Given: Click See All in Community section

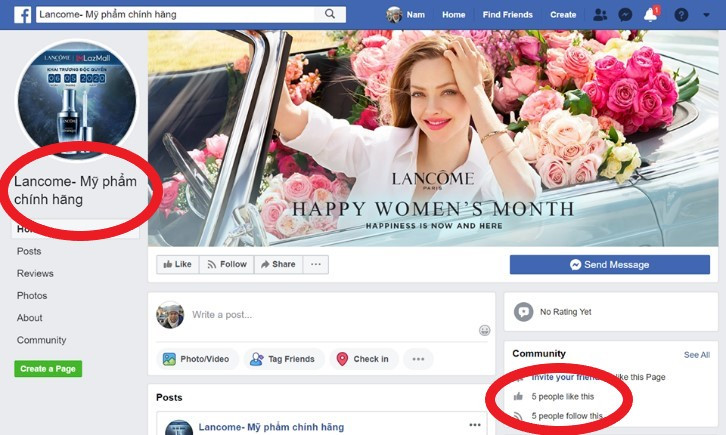Looking at the screenshot, I should click(x=696, y=354).
